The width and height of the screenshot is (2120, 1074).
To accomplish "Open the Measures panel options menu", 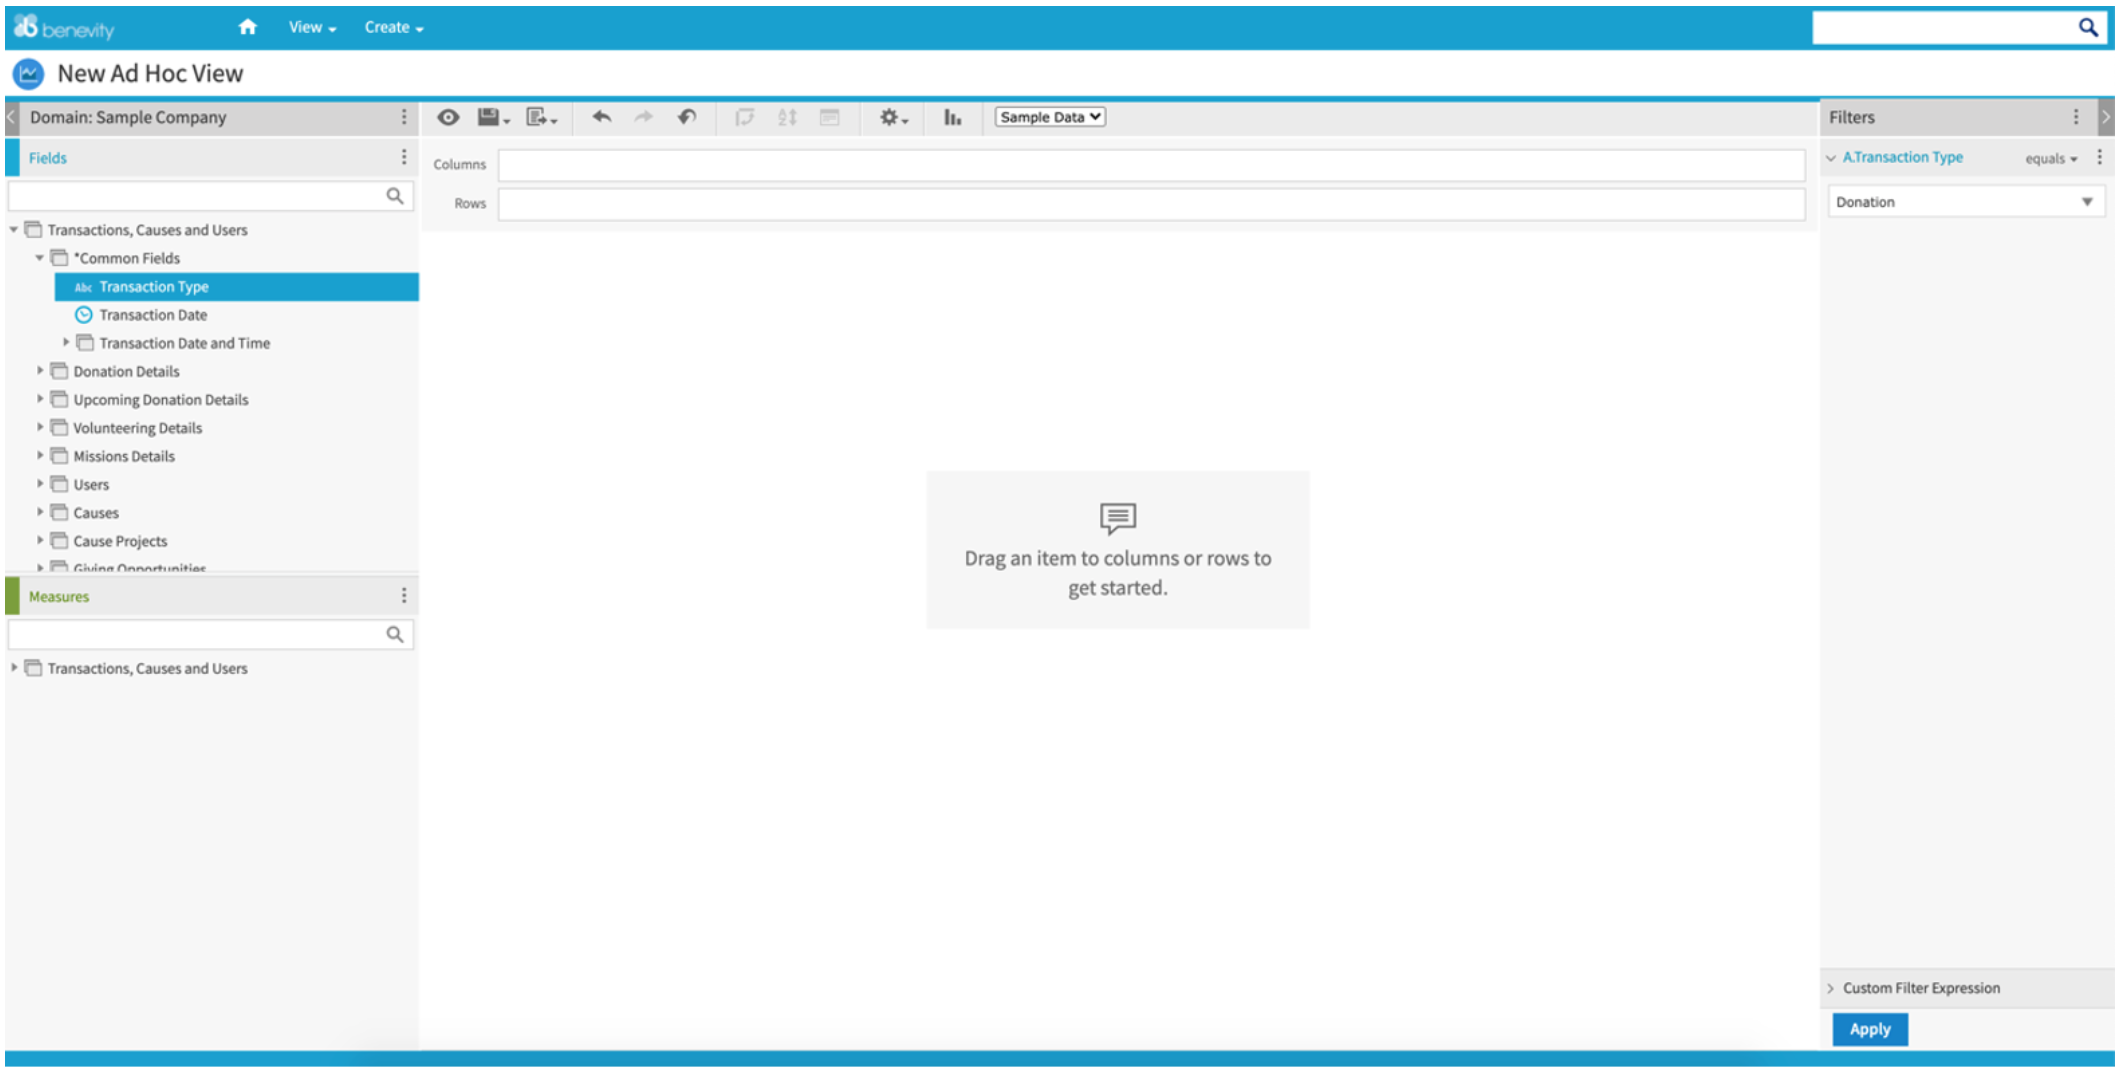I will coord(404,595).
